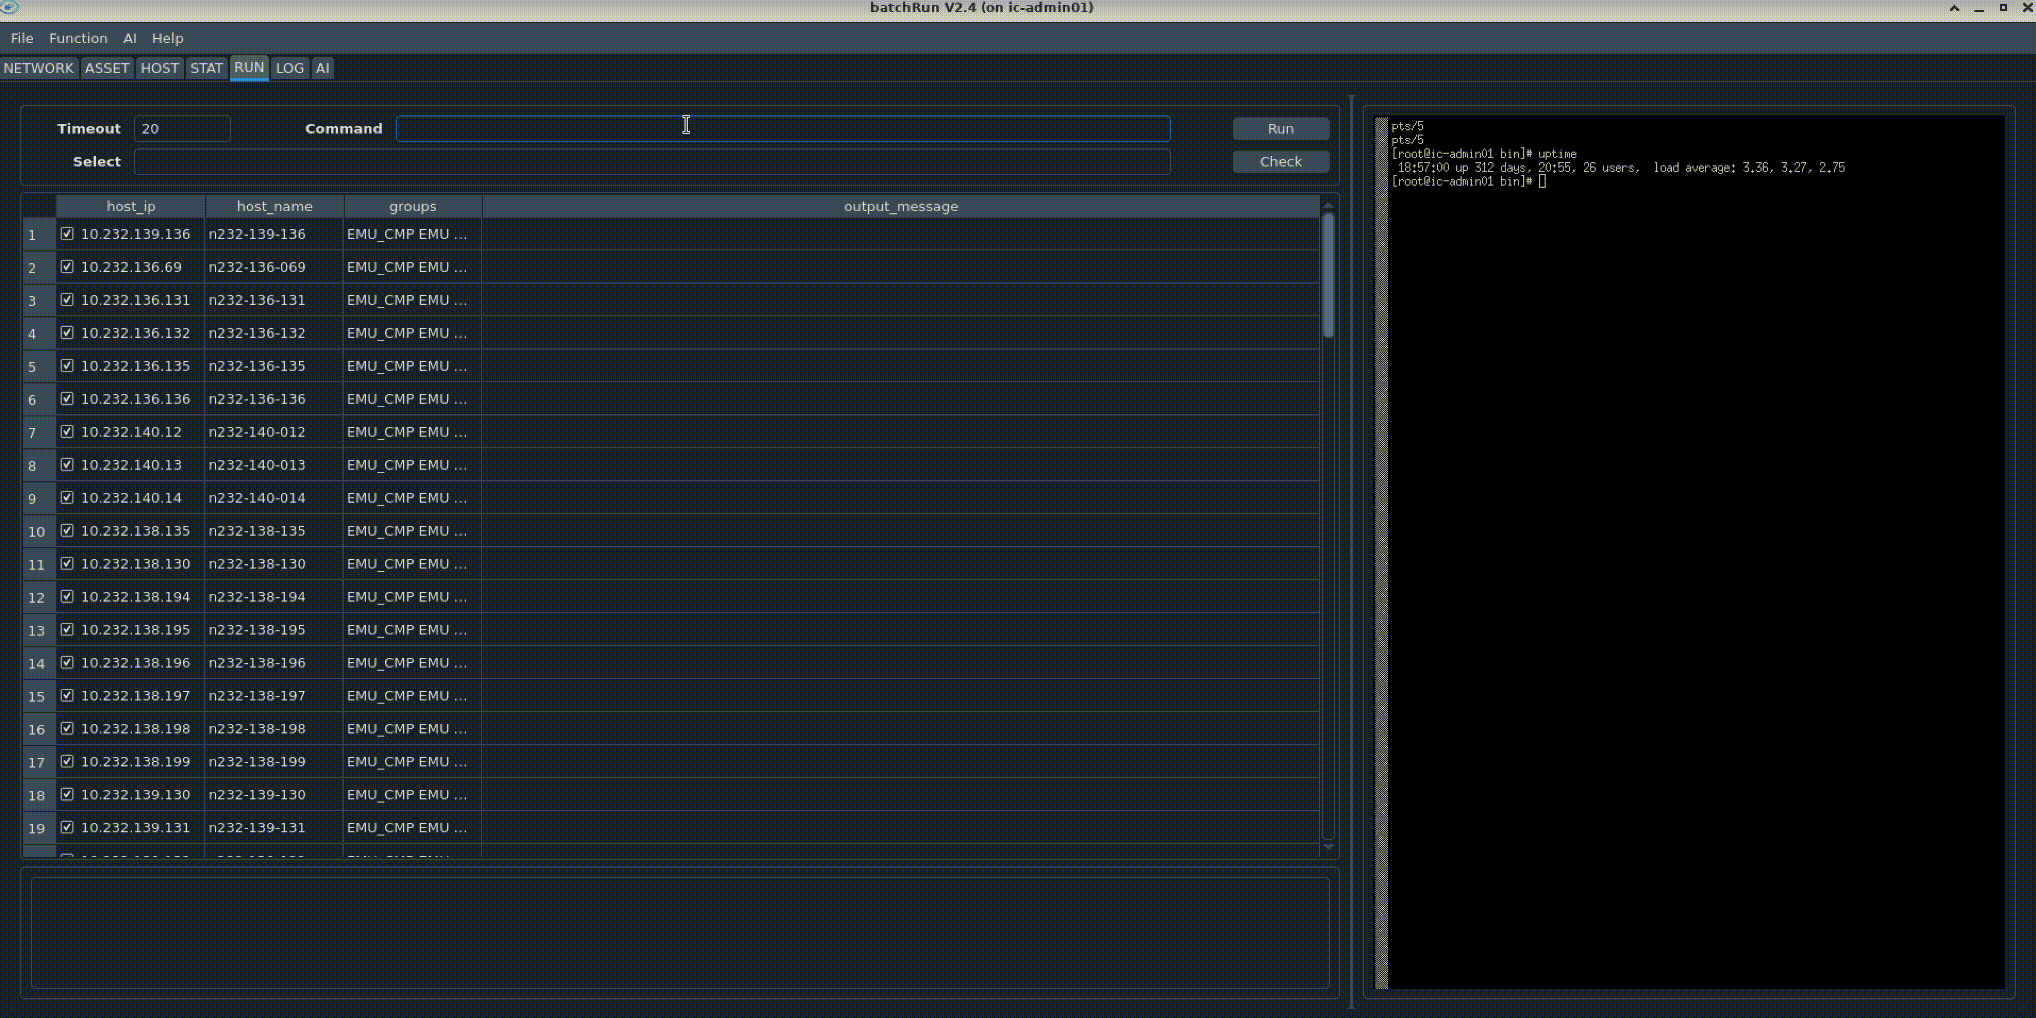Uncheck host 10.232.139.136 checkbox
This screenshot has width=2036, height=1018.
(x=67, y=234)
